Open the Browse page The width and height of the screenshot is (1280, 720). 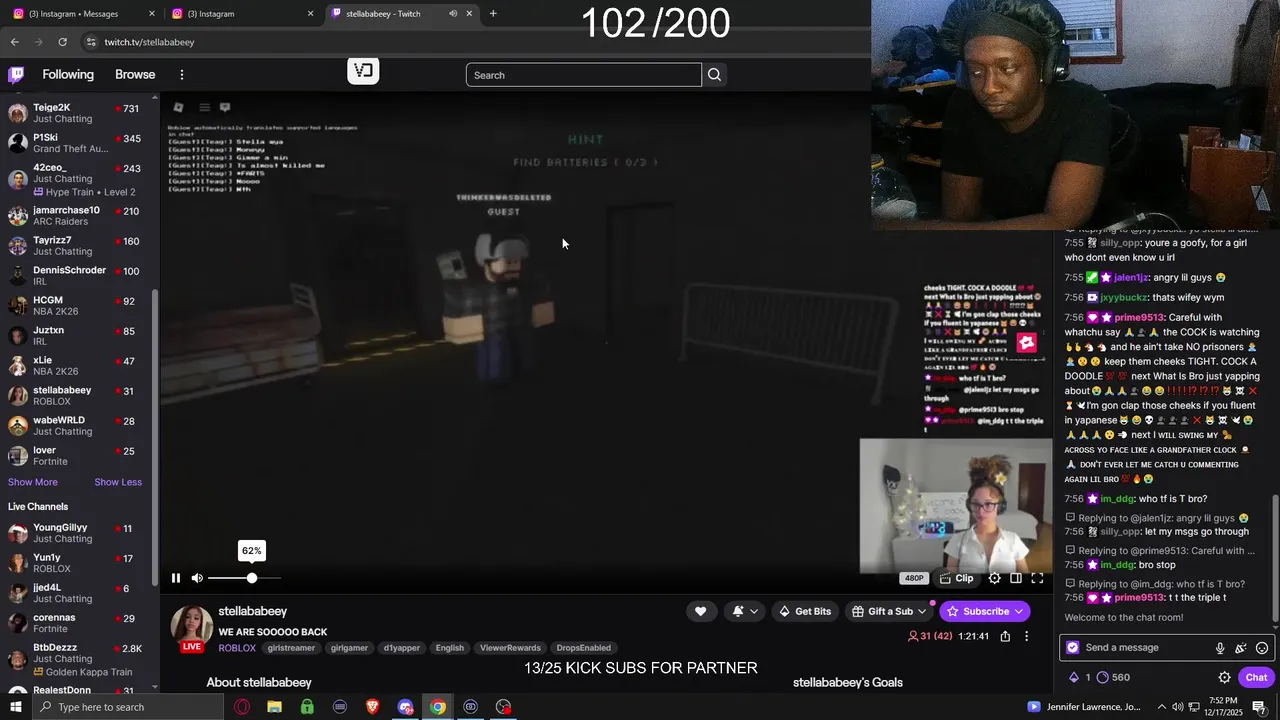[135, 74]
